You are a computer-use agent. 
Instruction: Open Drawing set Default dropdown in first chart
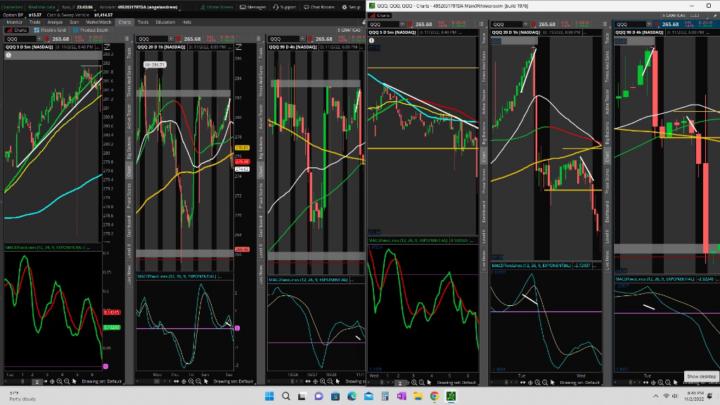[x=104, y=383]
